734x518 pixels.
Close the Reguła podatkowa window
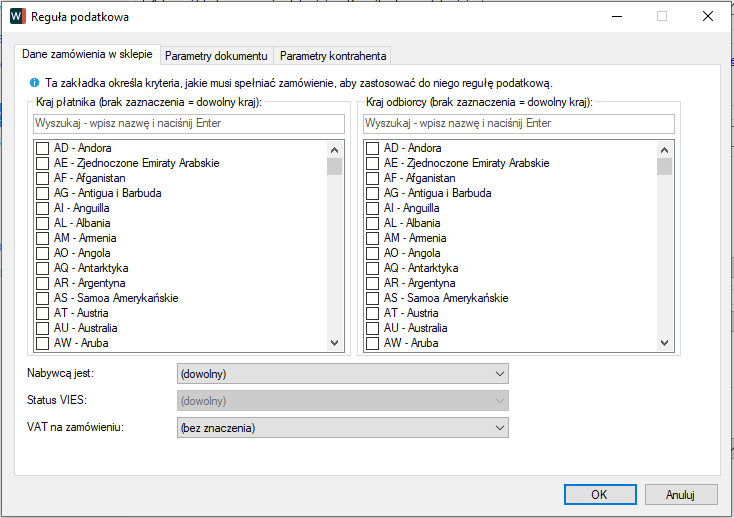tap(708, 16)
